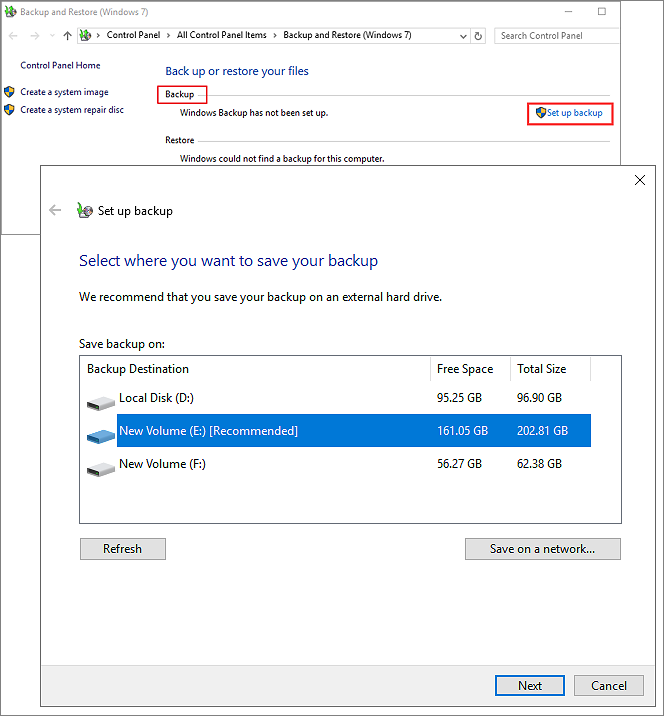
Task: Click shield icon beside Create a system repair disc
Action: click(10, 110)
